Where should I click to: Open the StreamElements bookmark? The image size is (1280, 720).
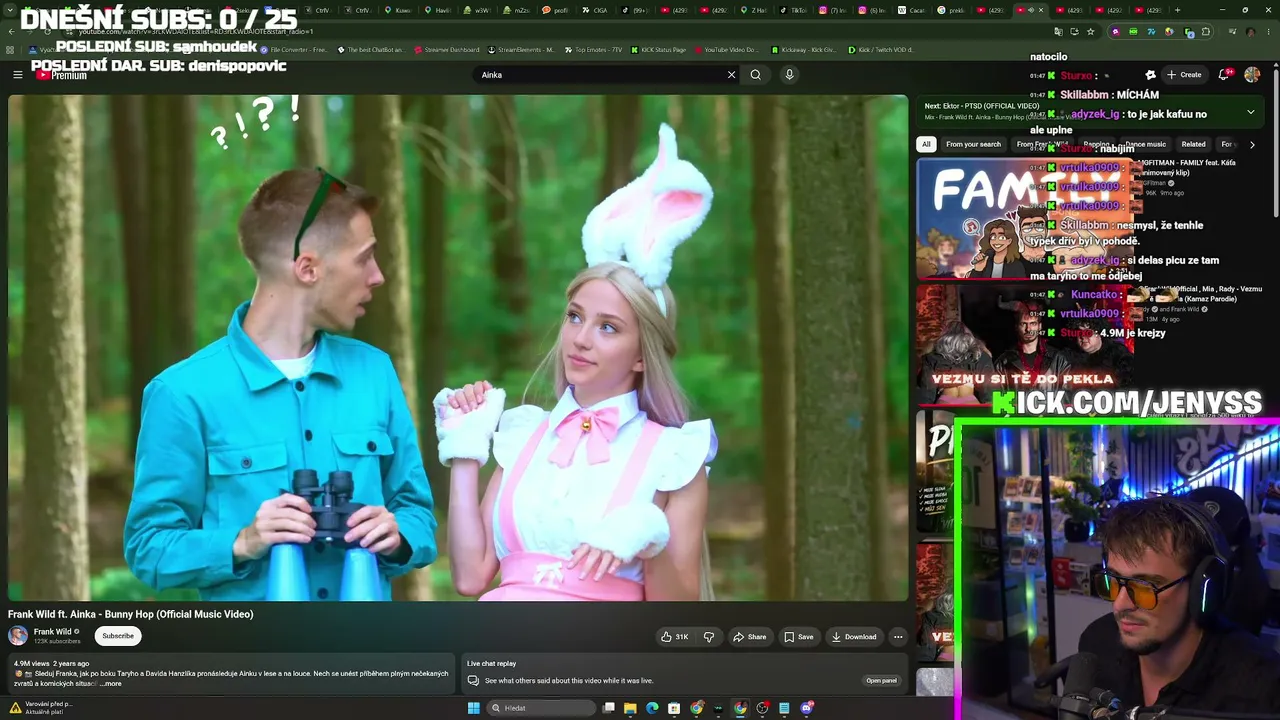[x=520, y=49]
